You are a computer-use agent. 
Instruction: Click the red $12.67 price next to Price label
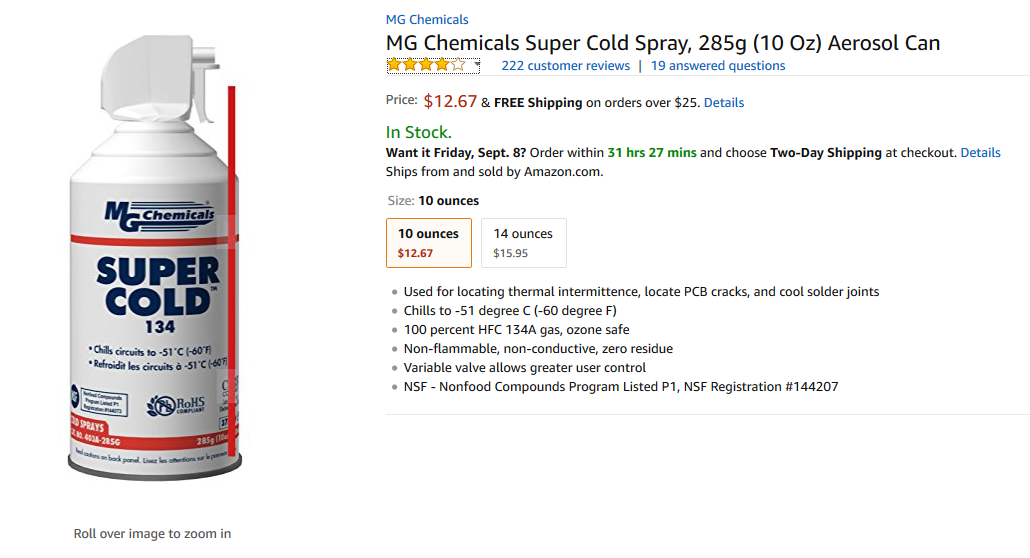pos(450,101)
